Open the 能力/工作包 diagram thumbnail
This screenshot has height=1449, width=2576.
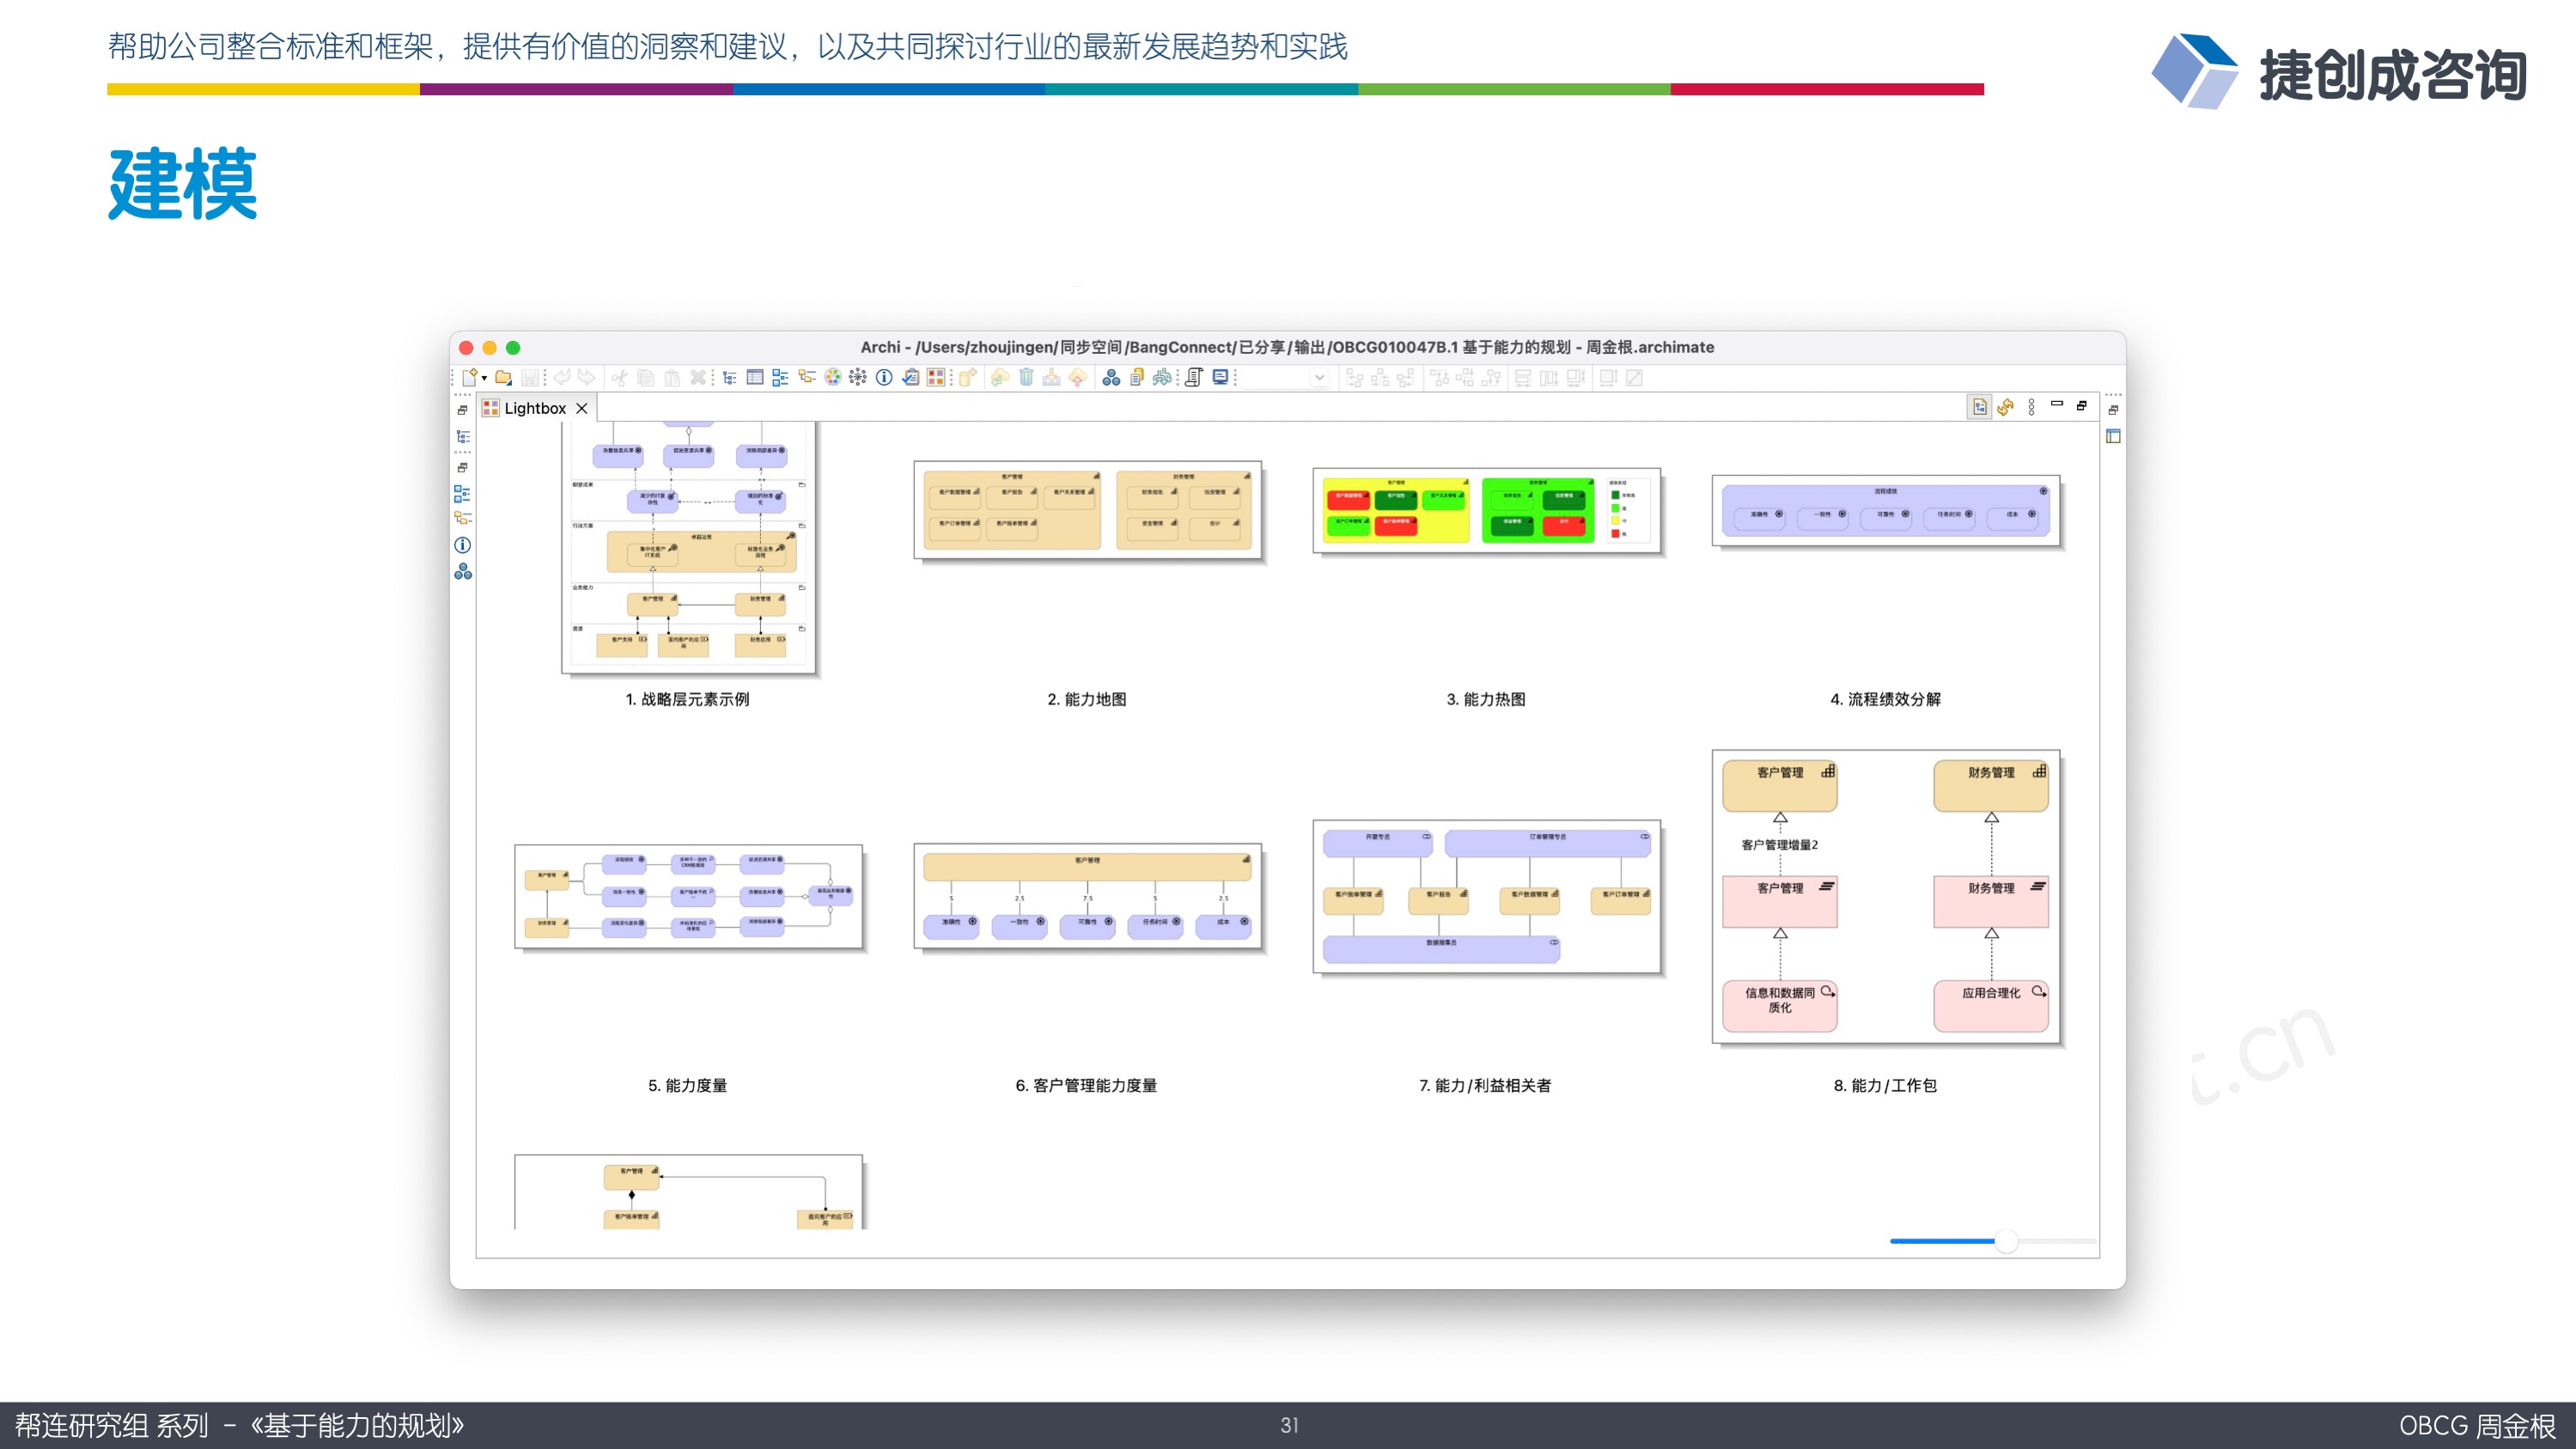[x=1885, y=896]
